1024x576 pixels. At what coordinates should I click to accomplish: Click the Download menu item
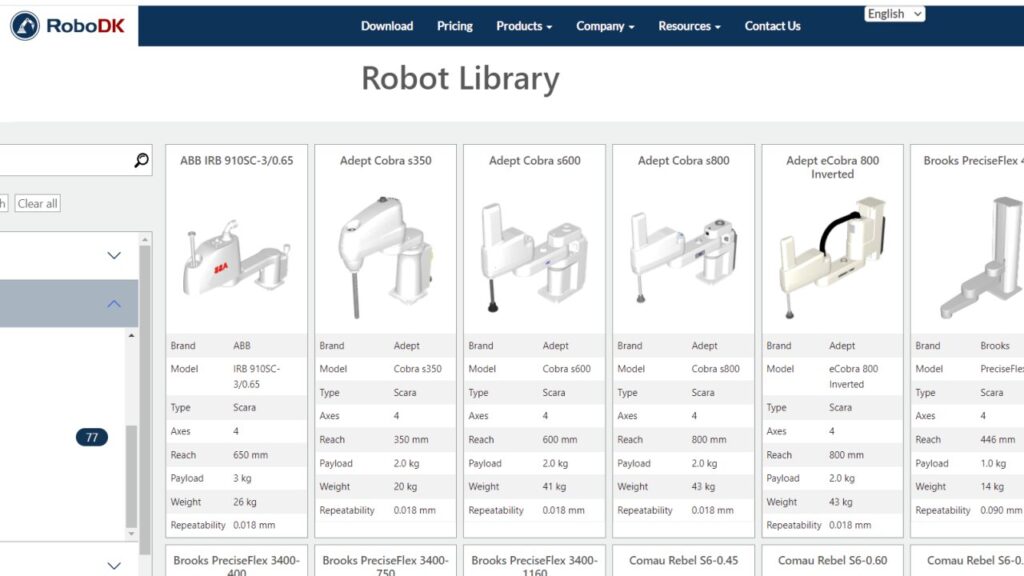tap(387, 26)
